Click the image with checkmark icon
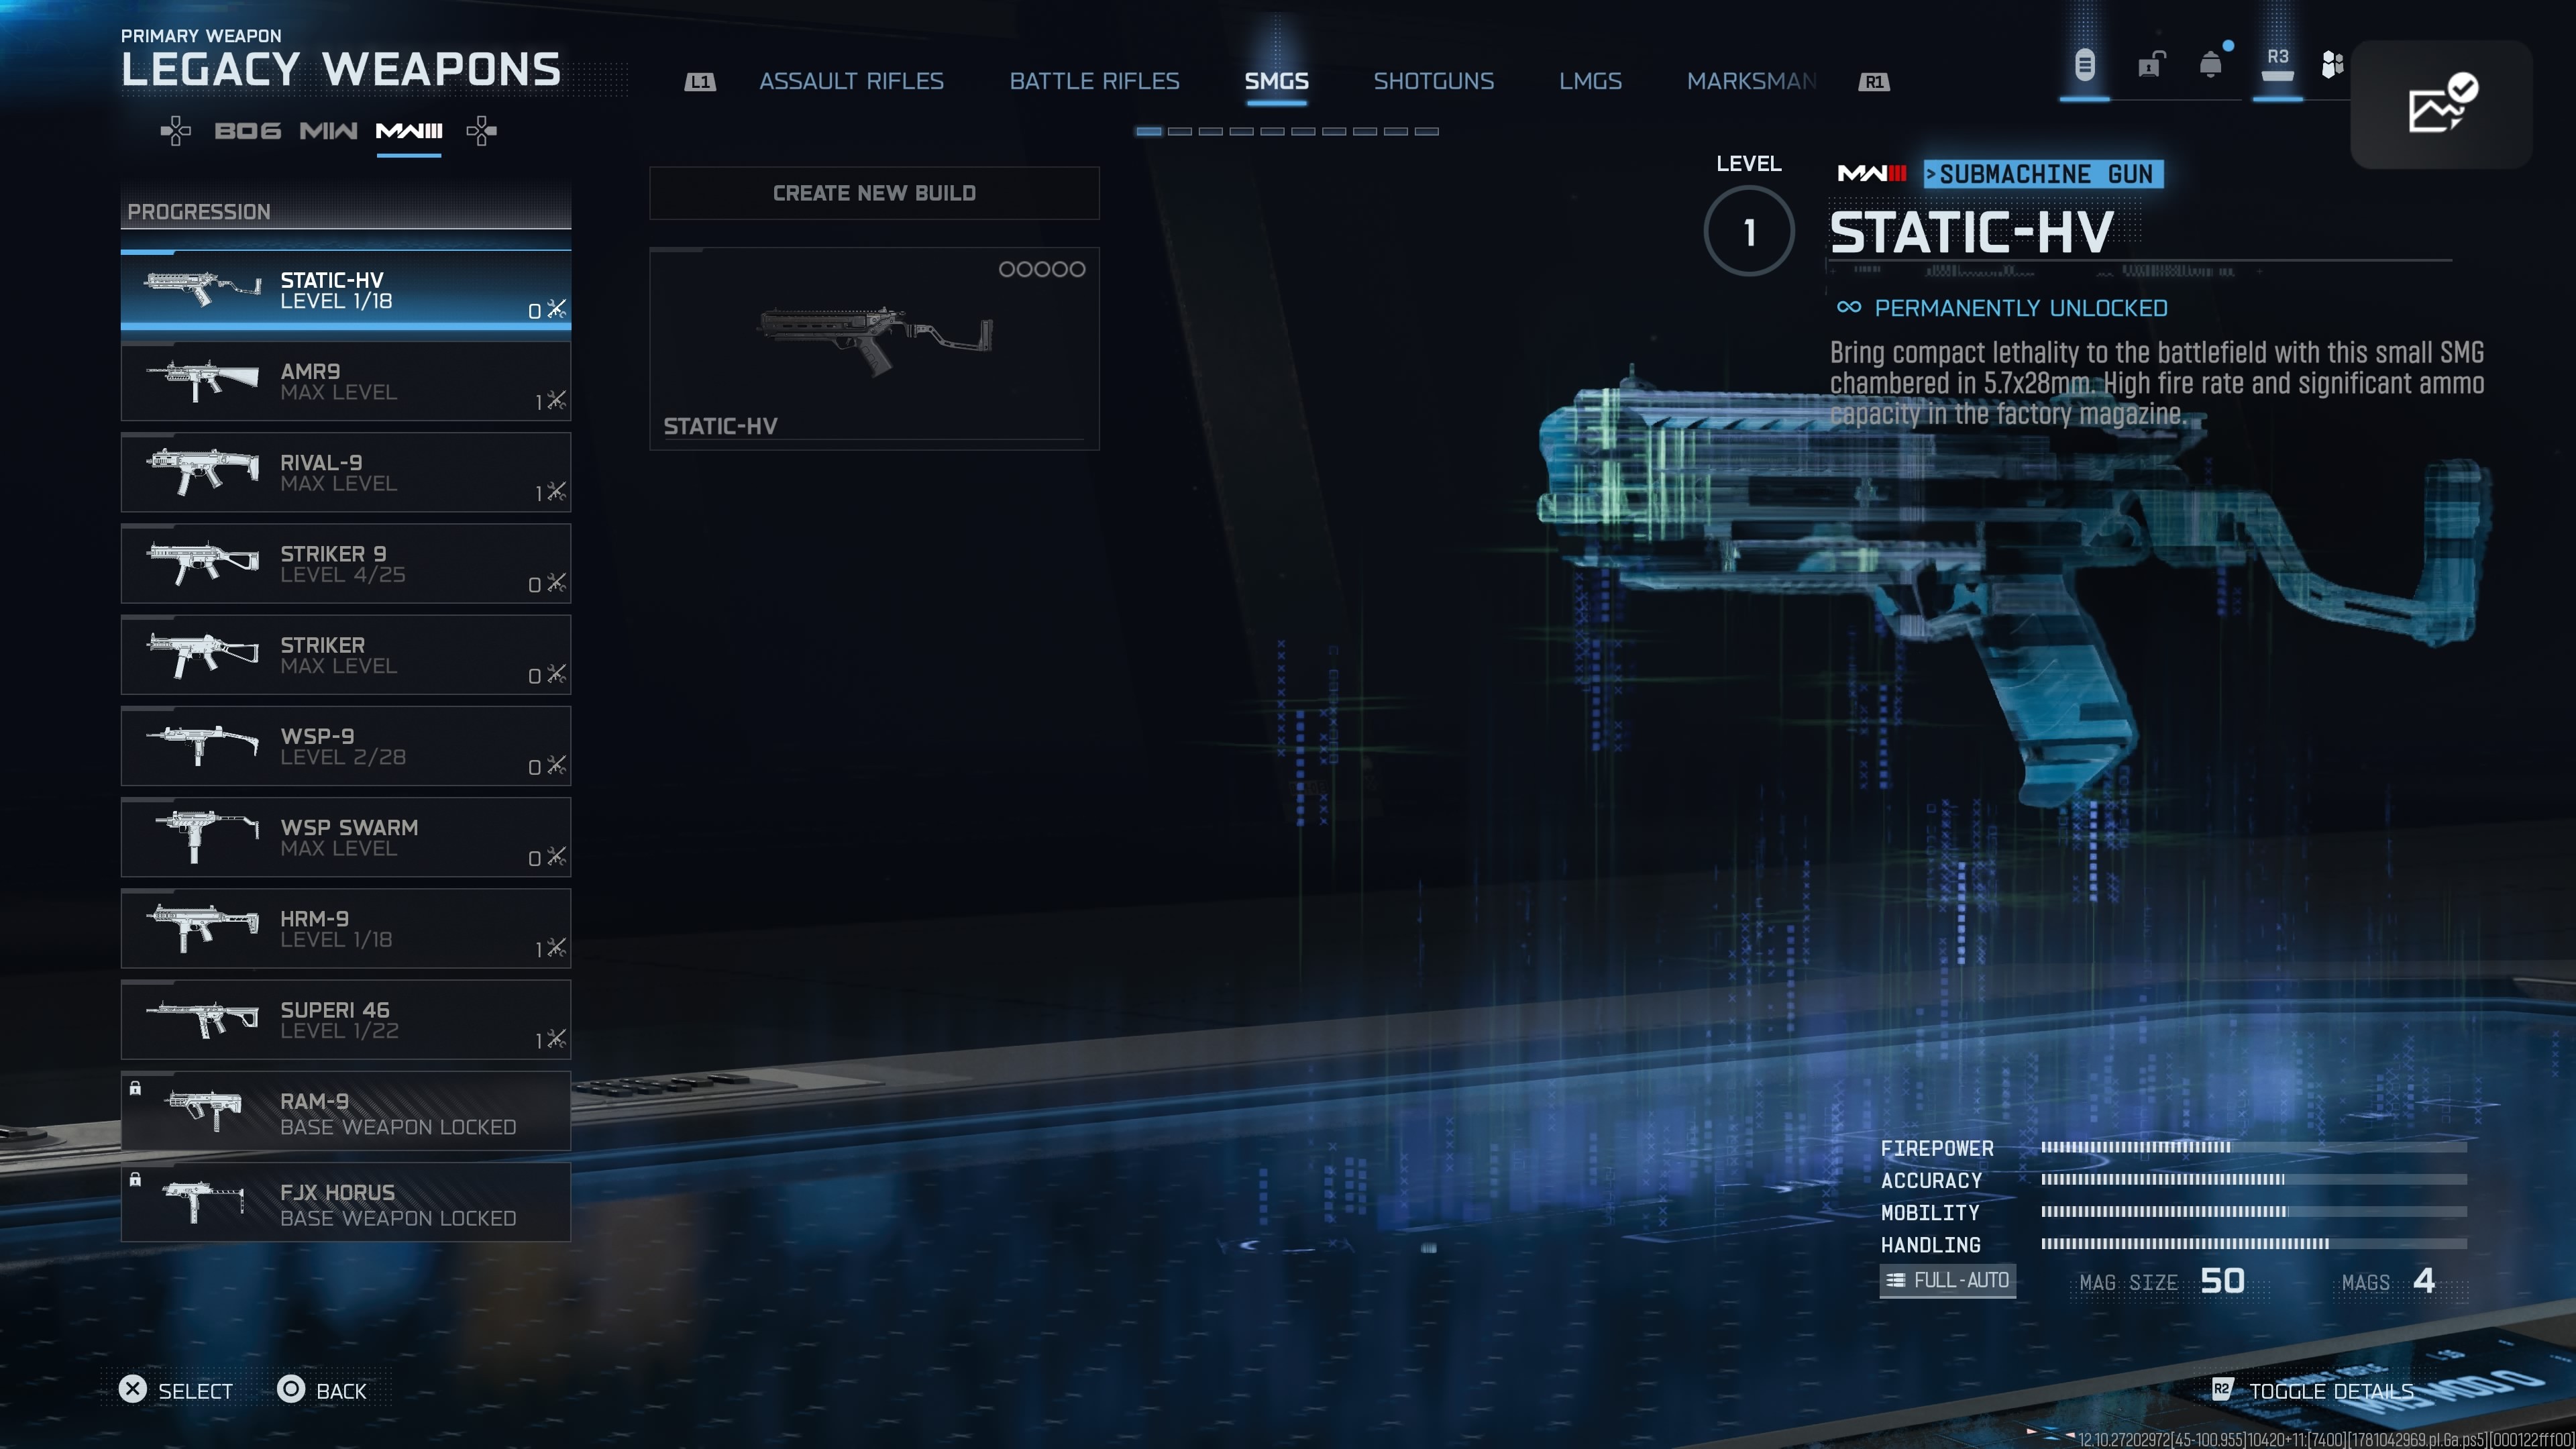 tap(2441, 104)
